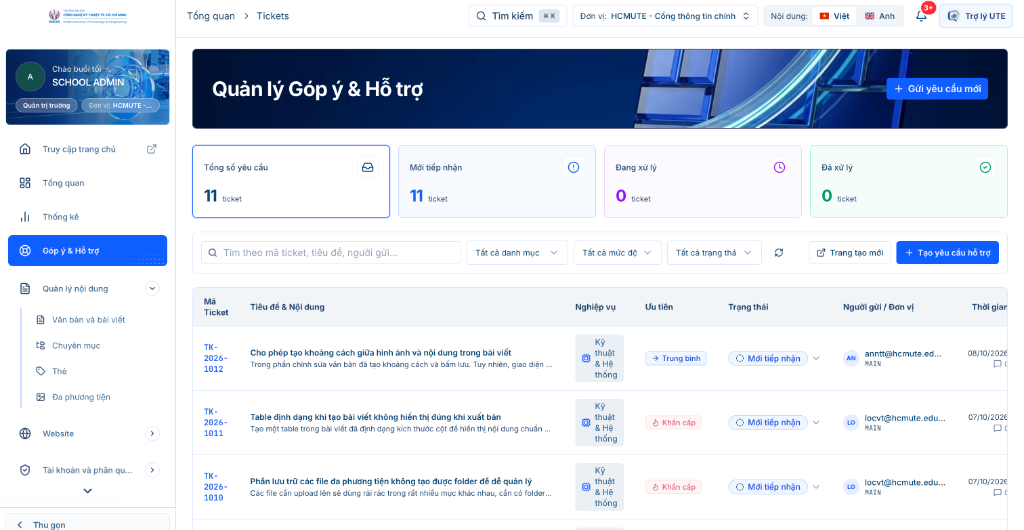The width and height of the screenshot is (1024, 530).
Task: Focus the Tìm theo mã ticket search field
Action: pos(330,253)
